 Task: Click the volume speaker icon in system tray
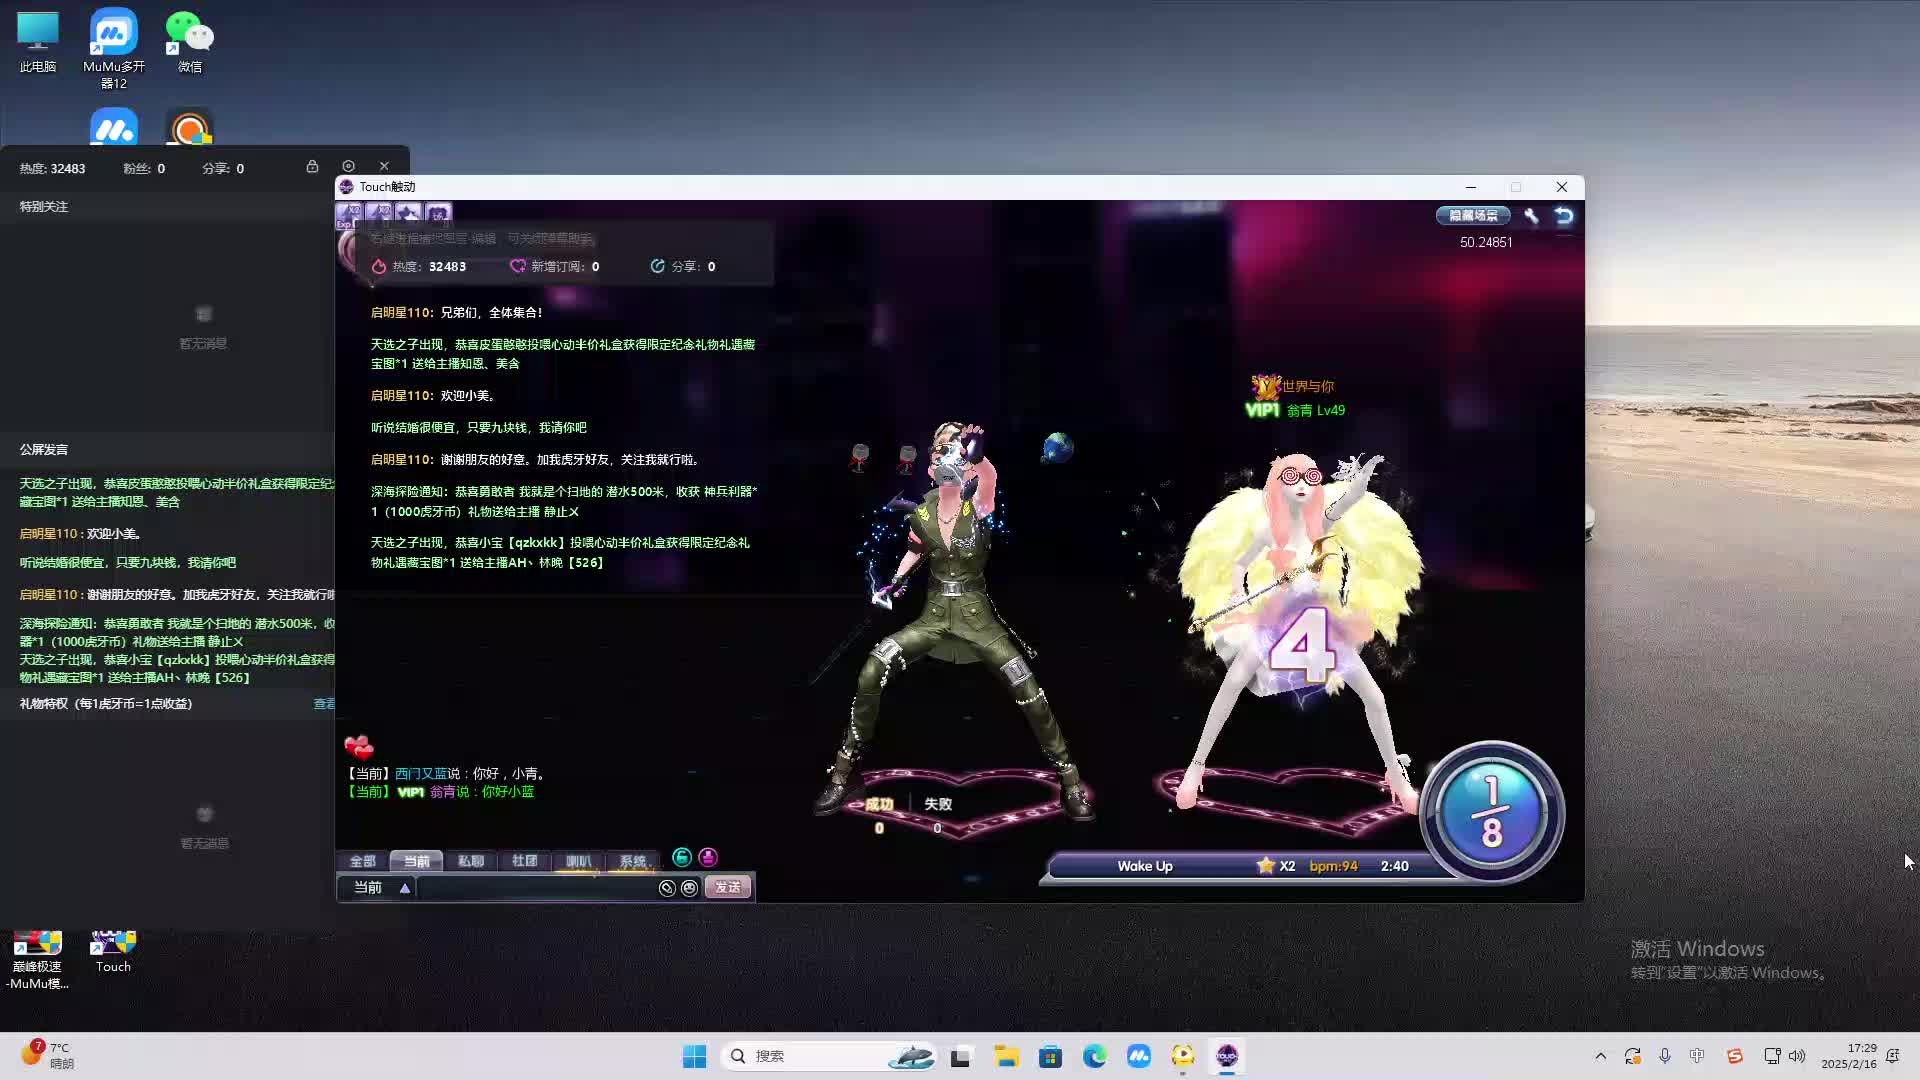click(1797, 1056)
